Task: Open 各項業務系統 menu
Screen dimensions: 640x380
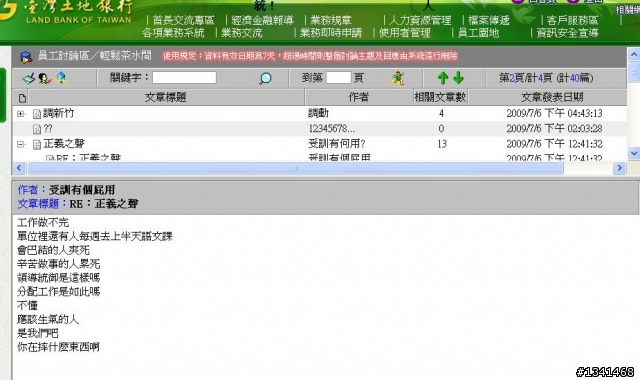Action: pos(173,33)
